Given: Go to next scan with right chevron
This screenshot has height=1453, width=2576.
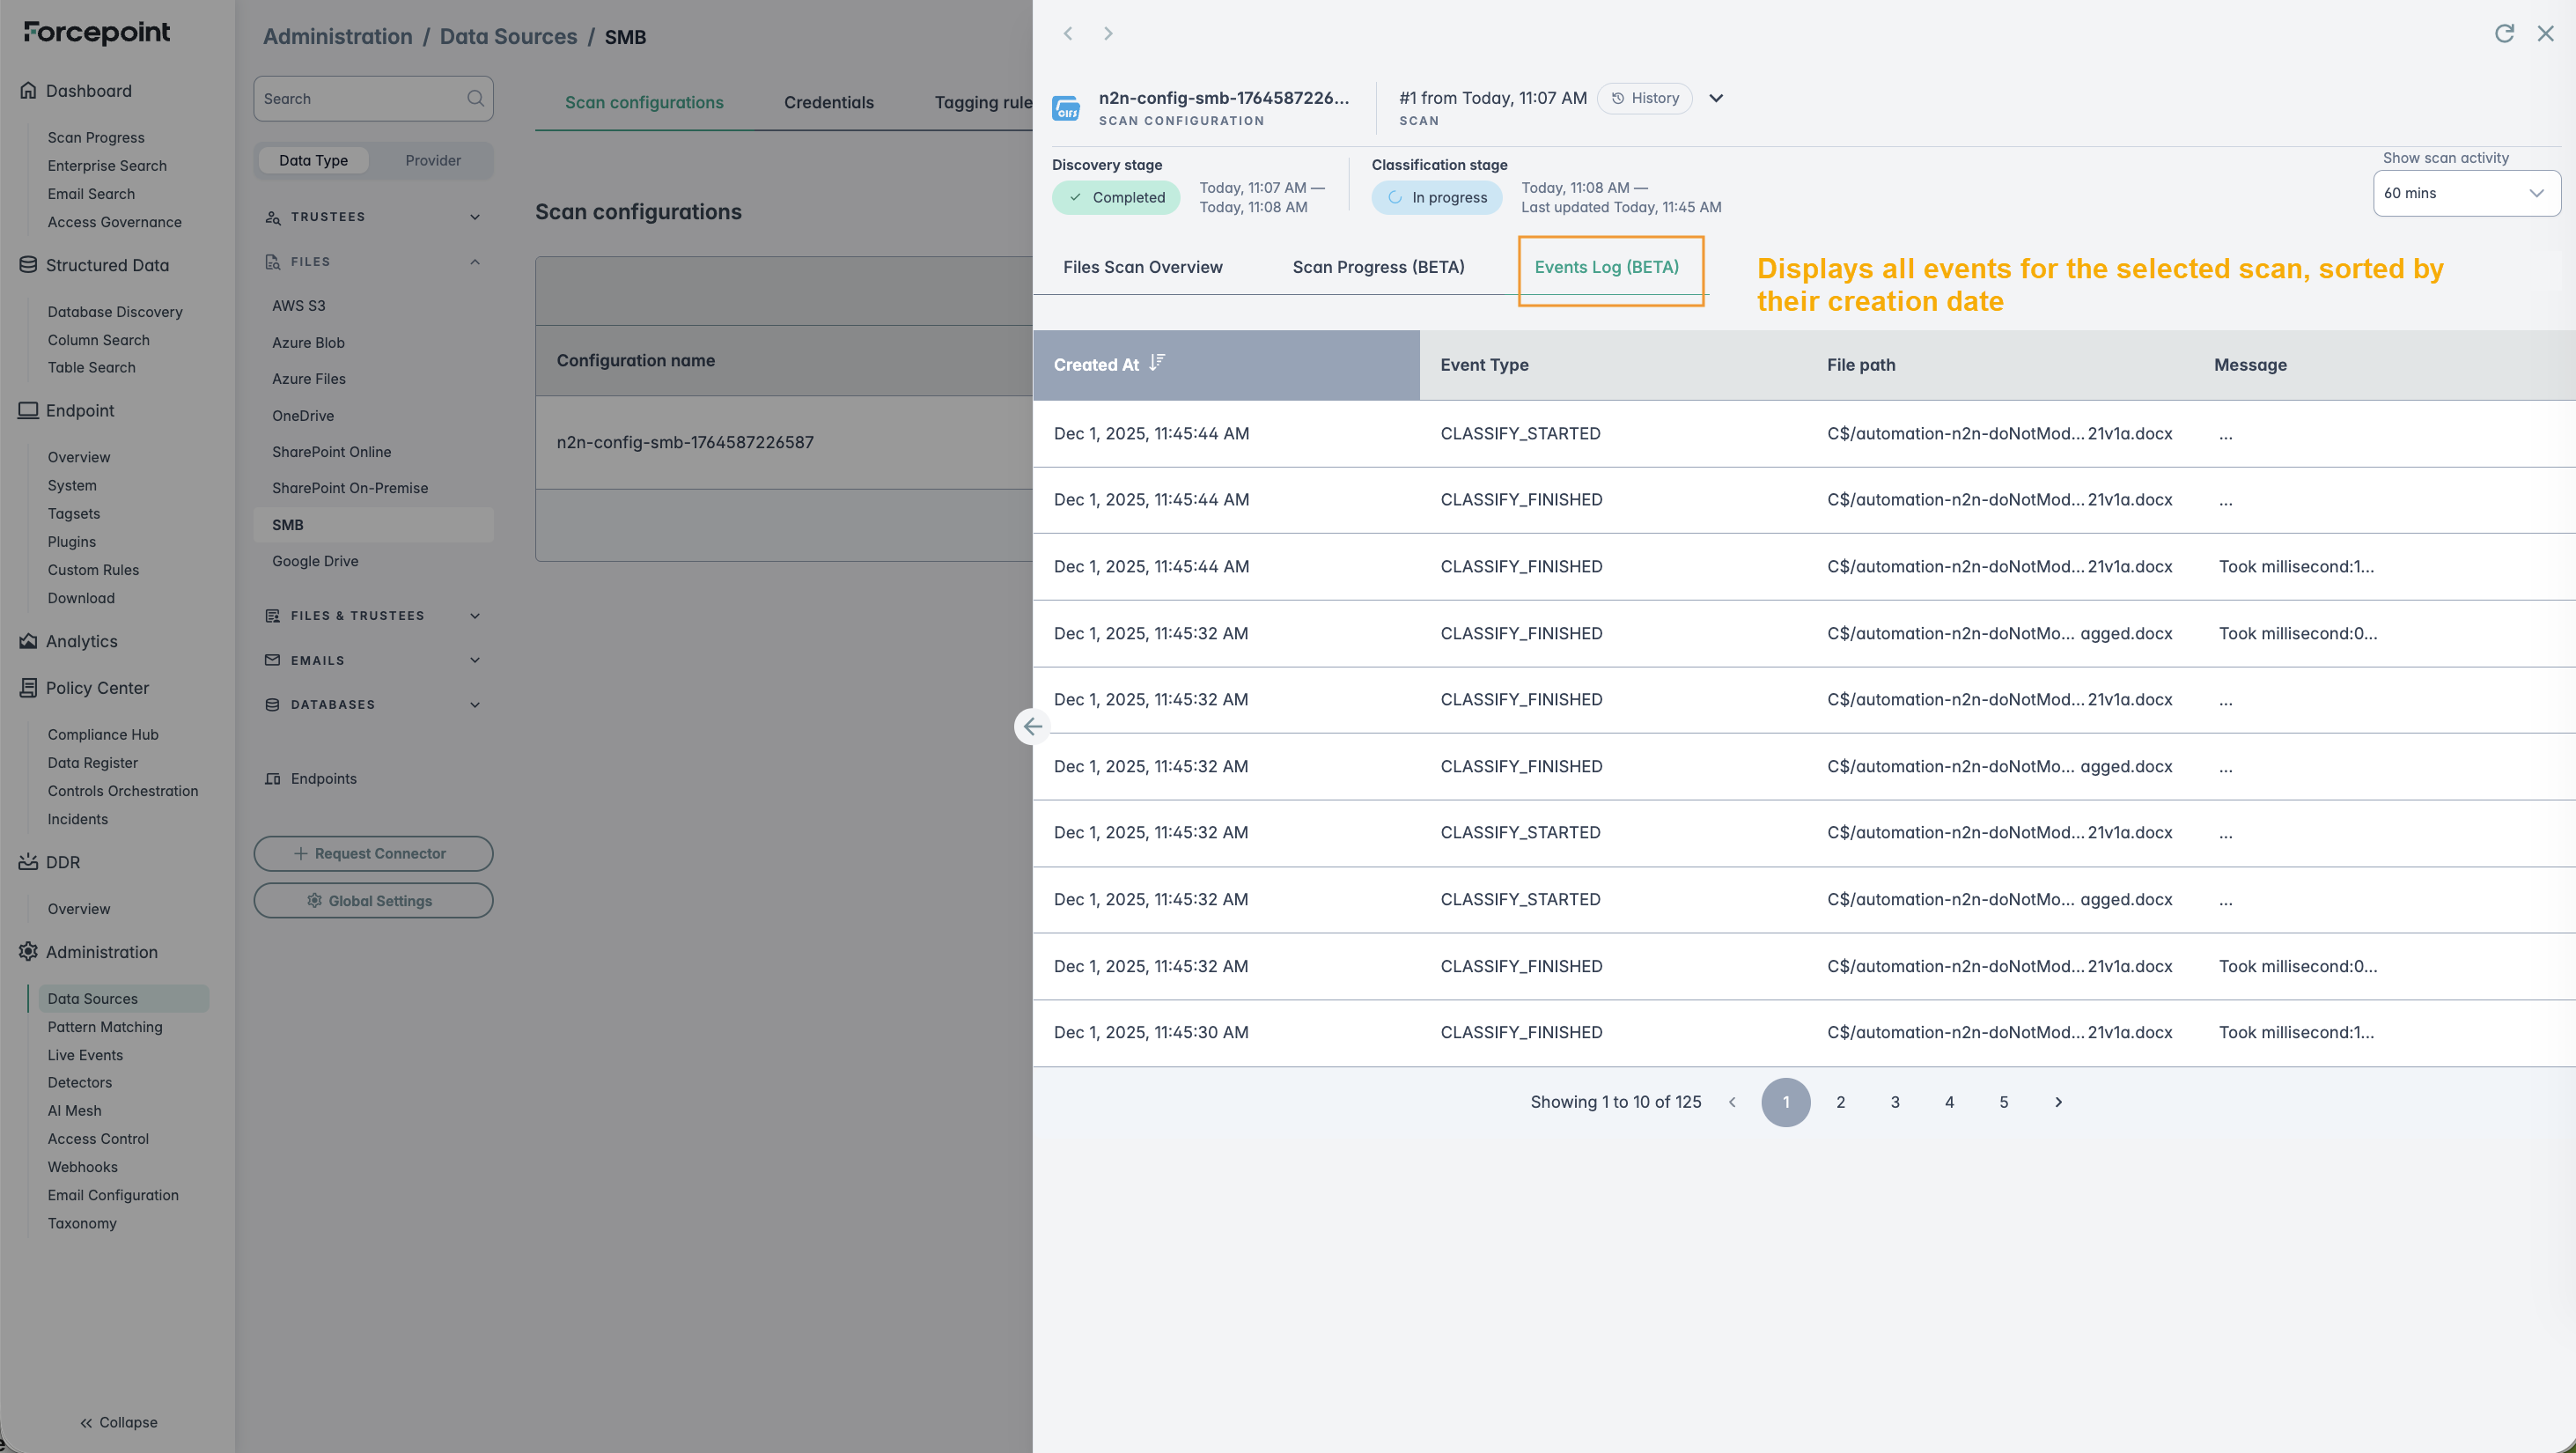Looking at the screenshot, I should point(1108,33).
